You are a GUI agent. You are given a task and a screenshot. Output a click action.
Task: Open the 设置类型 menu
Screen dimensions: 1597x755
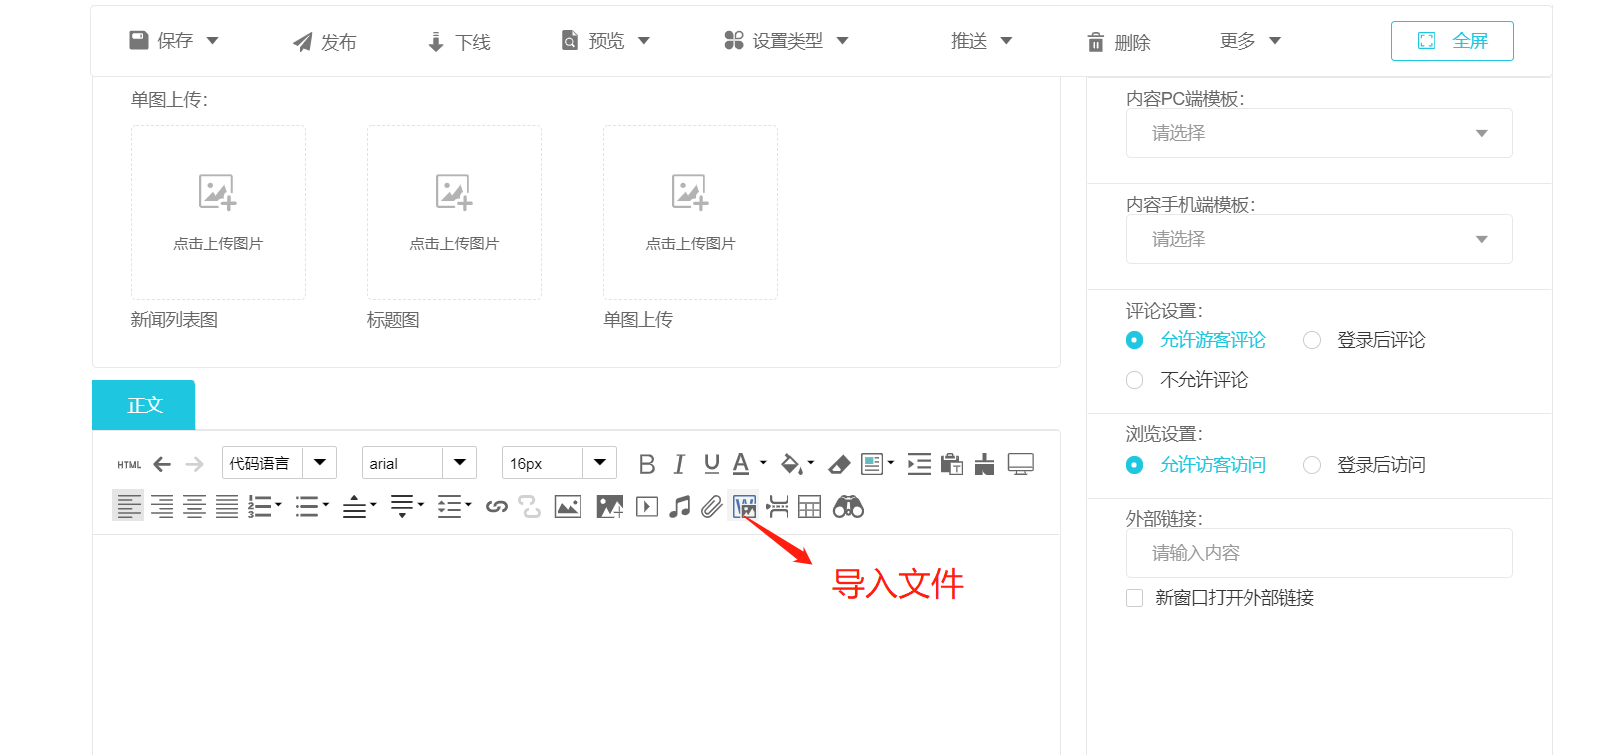coord(786,41)
